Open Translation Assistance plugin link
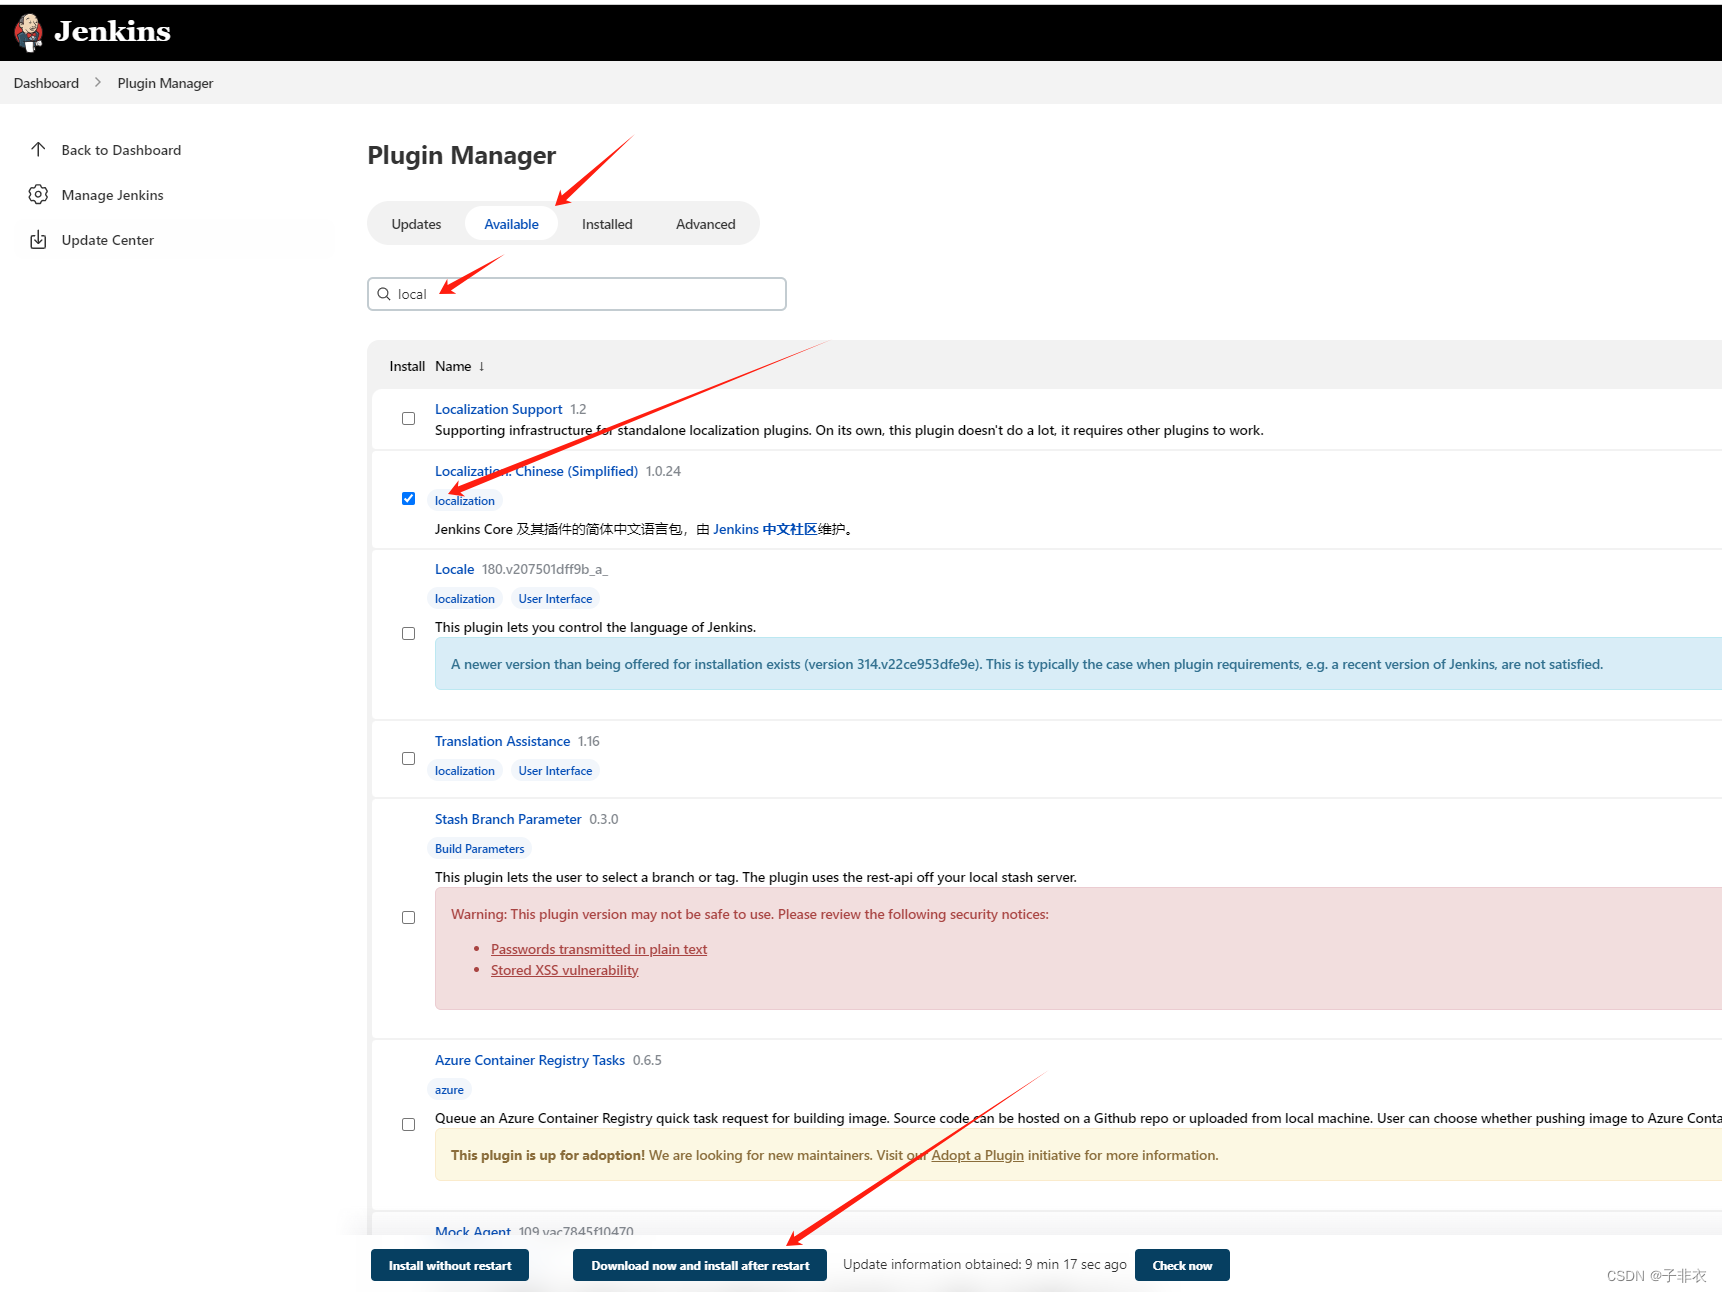This screenshot has width=1722, height=1292. click(x=502, y=741)
